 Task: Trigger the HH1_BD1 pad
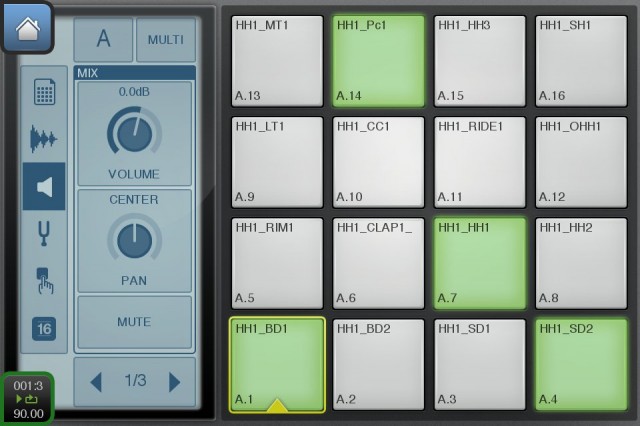point(277,365)
